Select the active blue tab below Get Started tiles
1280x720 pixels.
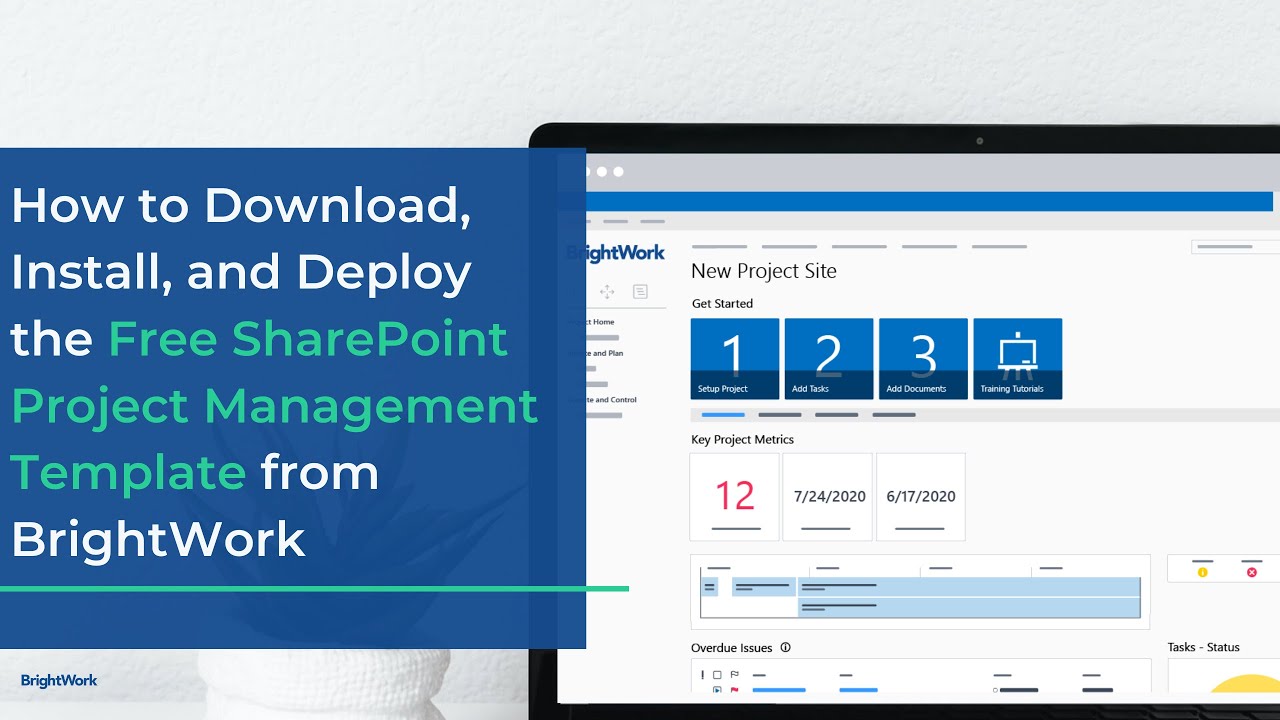click(x=723, y=414)
